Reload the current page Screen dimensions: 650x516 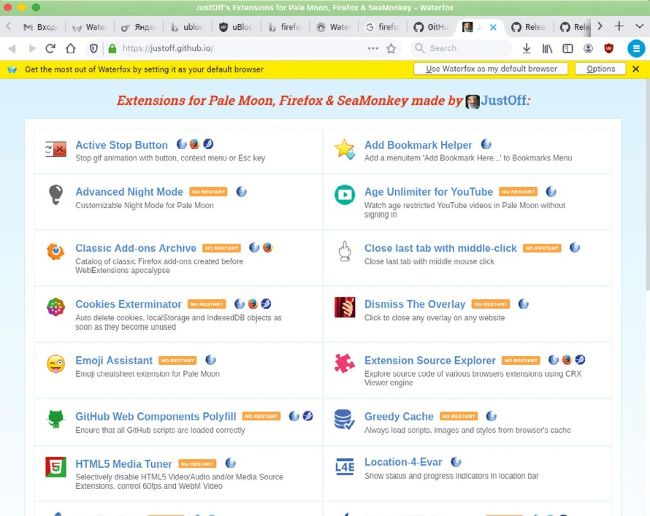coord(50,48)
